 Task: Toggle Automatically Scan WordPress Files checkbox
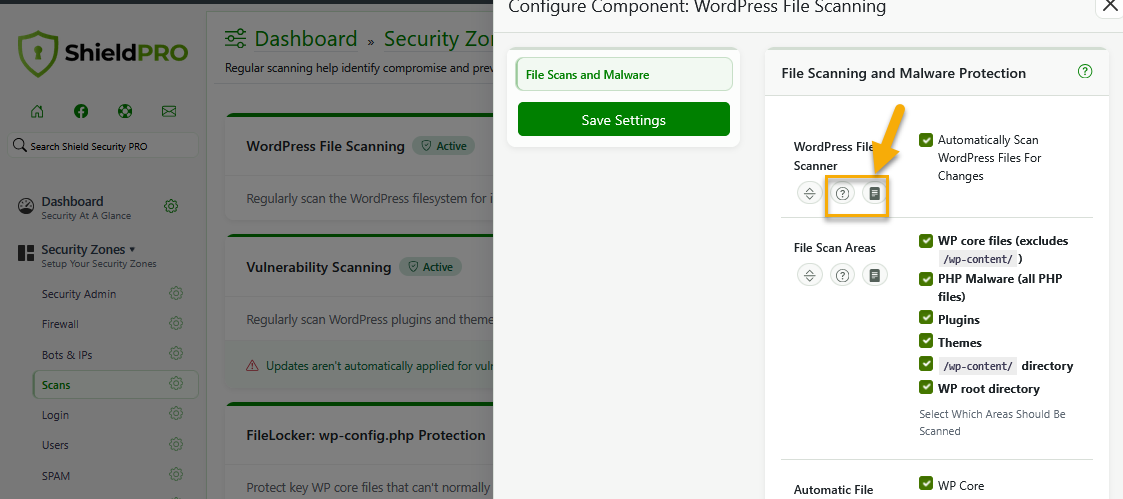pyautogui.click(x=926, y=140)
